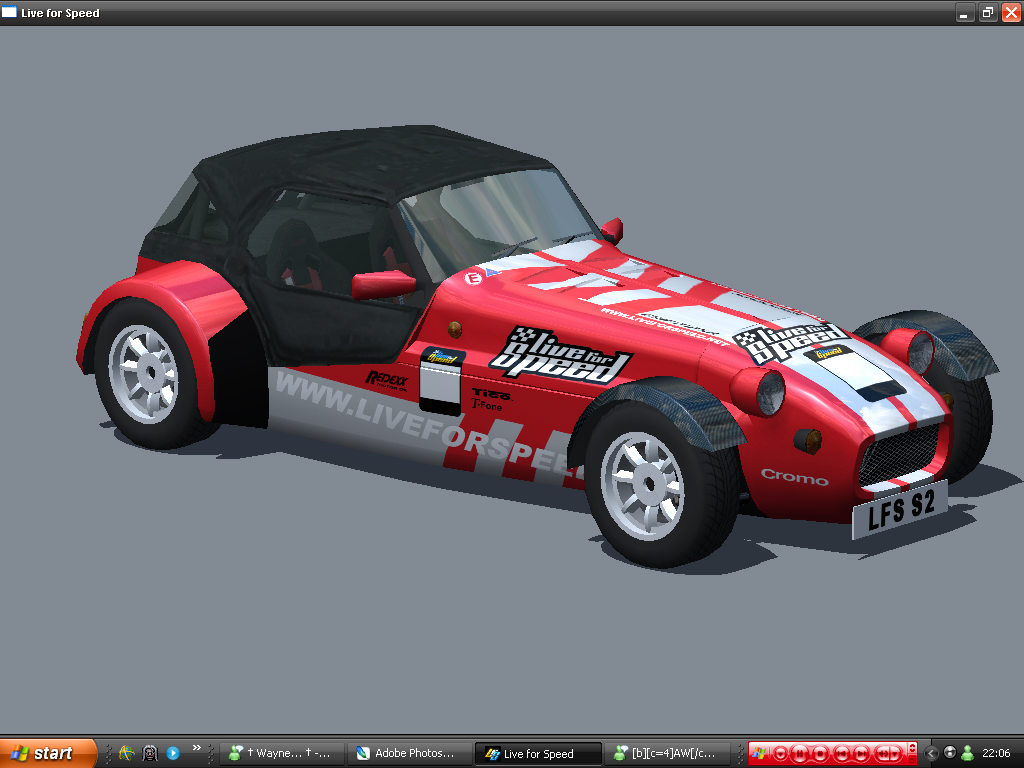Restore the media player from the toolbar
1024x768 pixels.
coord(912,760)
